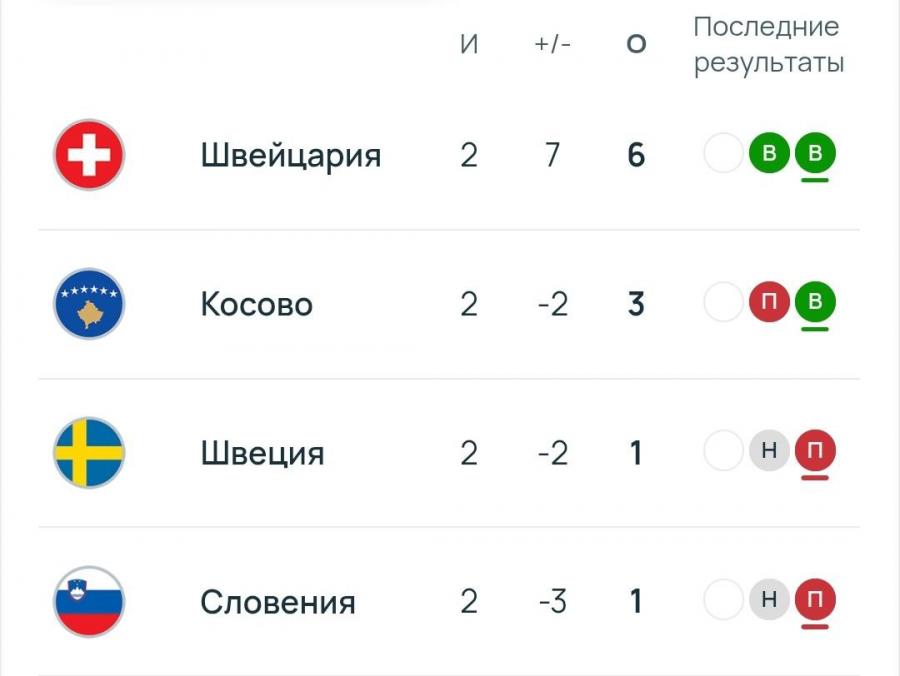The height and width of the screenshot is (676, 900).
Task: Click Sweden's underlined red loss badge
Action: click(x=815, y=450)
